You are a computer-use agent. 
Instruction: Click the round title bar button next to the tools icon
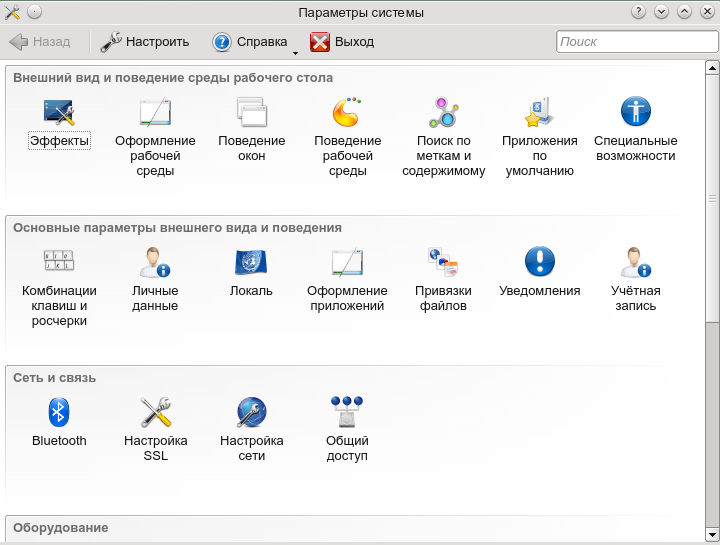[34, 12]
